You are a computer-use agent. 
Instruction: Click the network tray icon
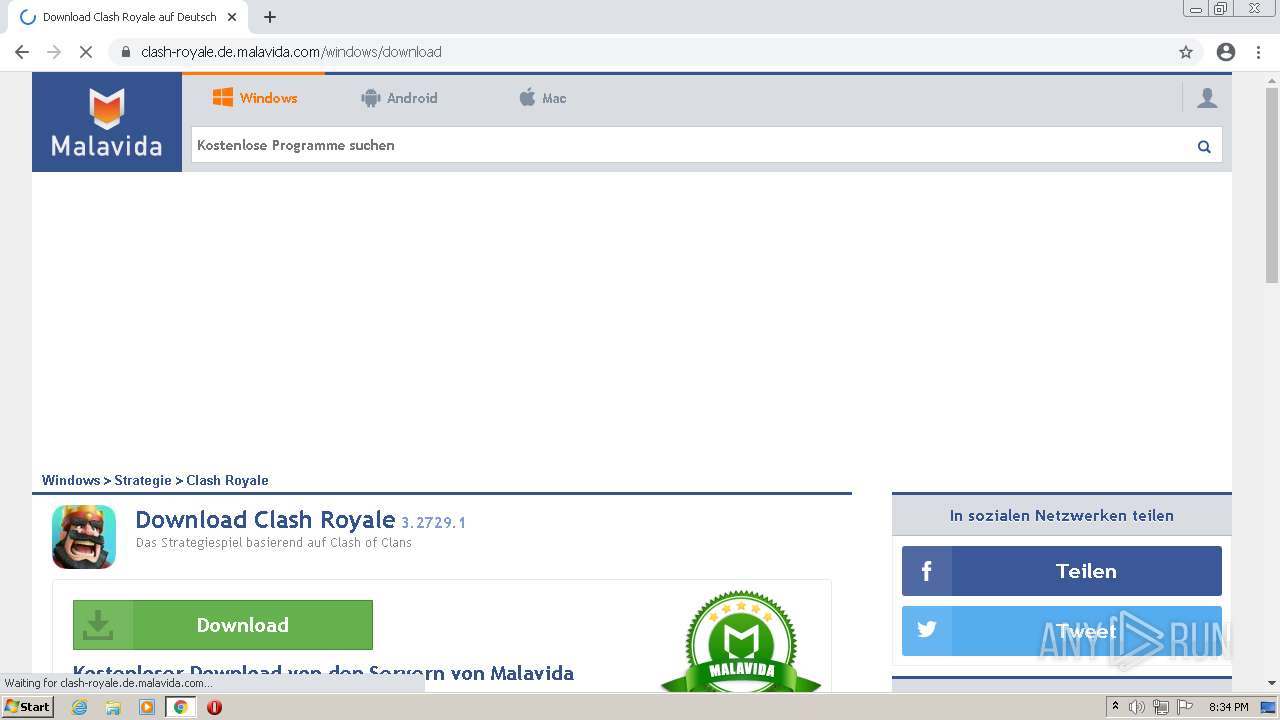pyautogui.click(x=1161, y=707)
